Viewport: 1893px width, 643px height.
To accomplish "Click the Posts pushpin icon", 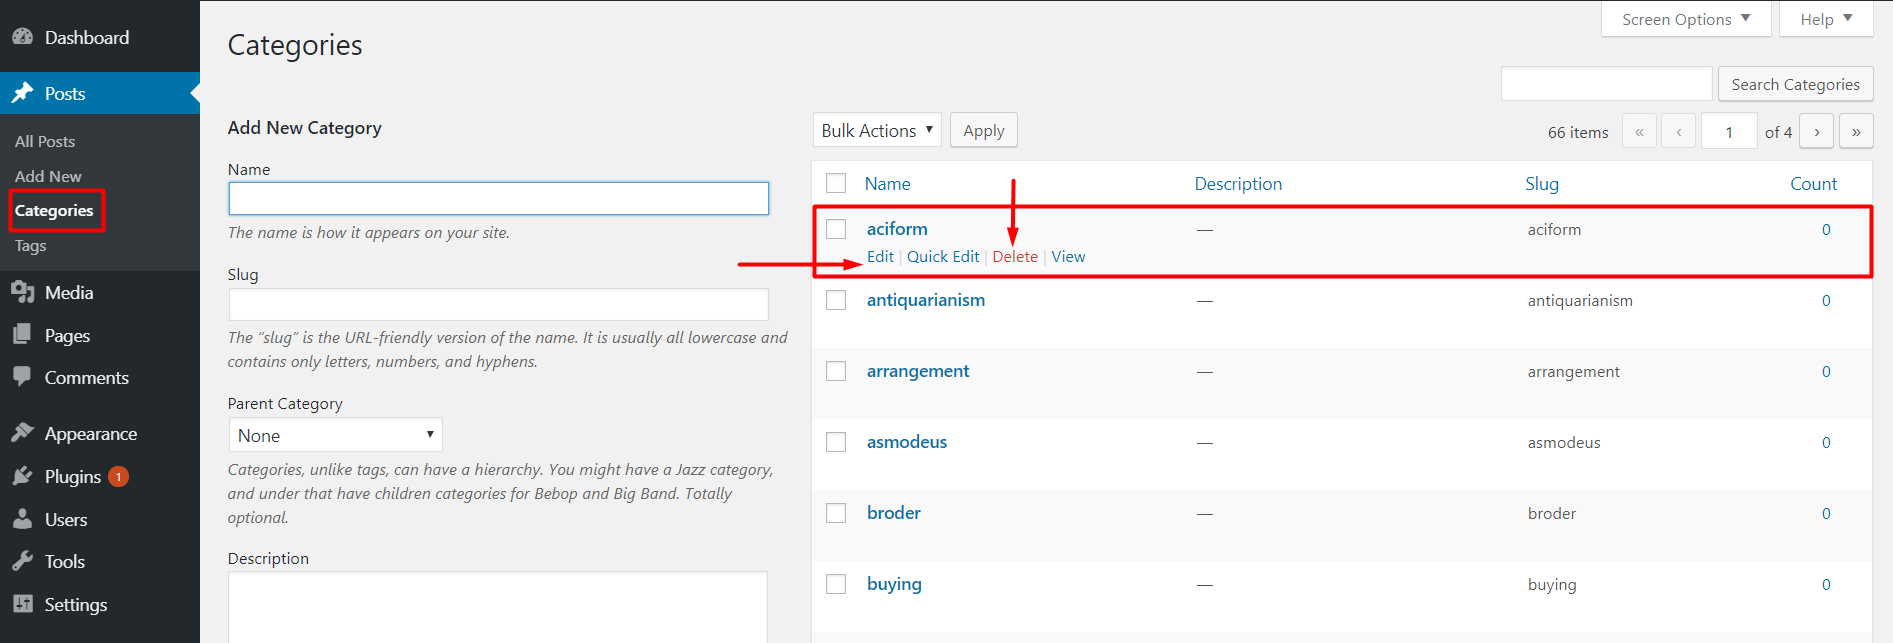I will click(24, 92).
